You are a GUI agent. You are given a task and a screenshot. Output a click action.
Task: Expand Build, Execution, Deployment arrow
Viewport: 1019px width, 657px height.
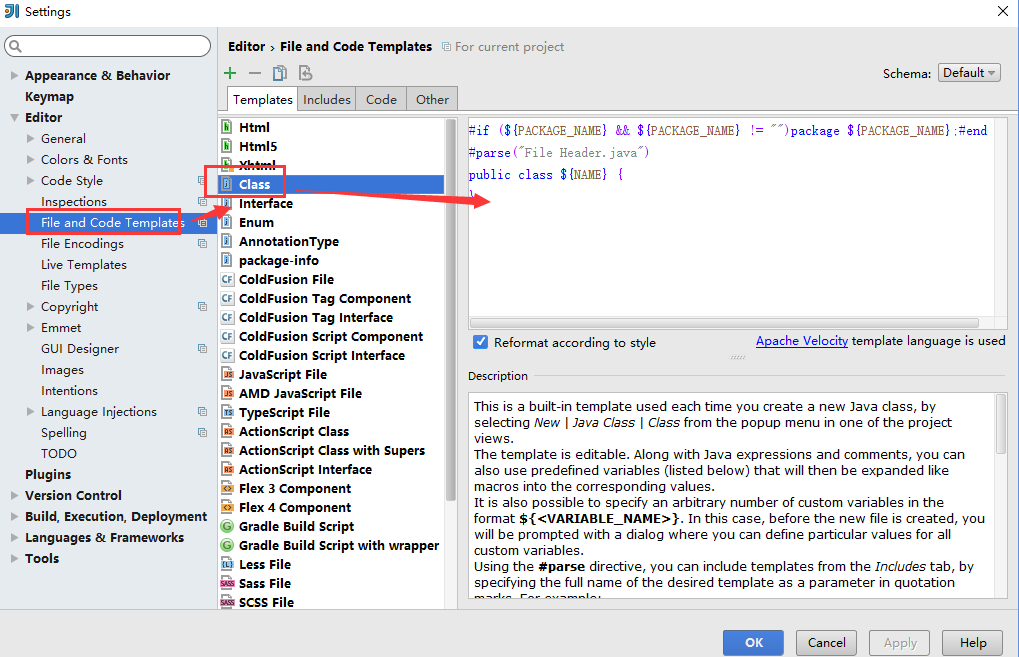pos(14,517)
